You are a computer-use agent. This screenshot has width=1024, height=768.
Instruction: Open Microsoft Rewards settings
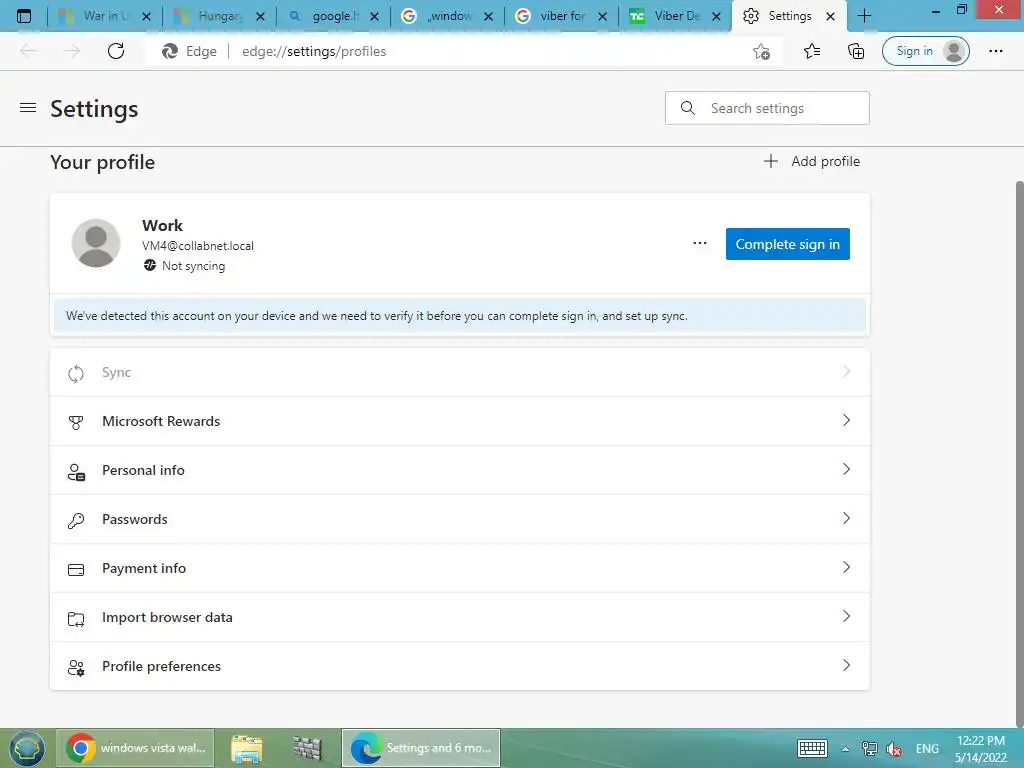pyautogui.click(x=460, y=421)
